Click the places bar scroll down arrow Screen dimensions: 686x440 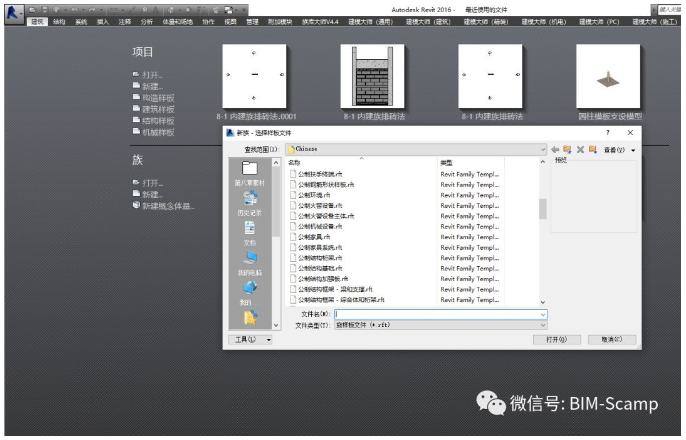[276, 325]
